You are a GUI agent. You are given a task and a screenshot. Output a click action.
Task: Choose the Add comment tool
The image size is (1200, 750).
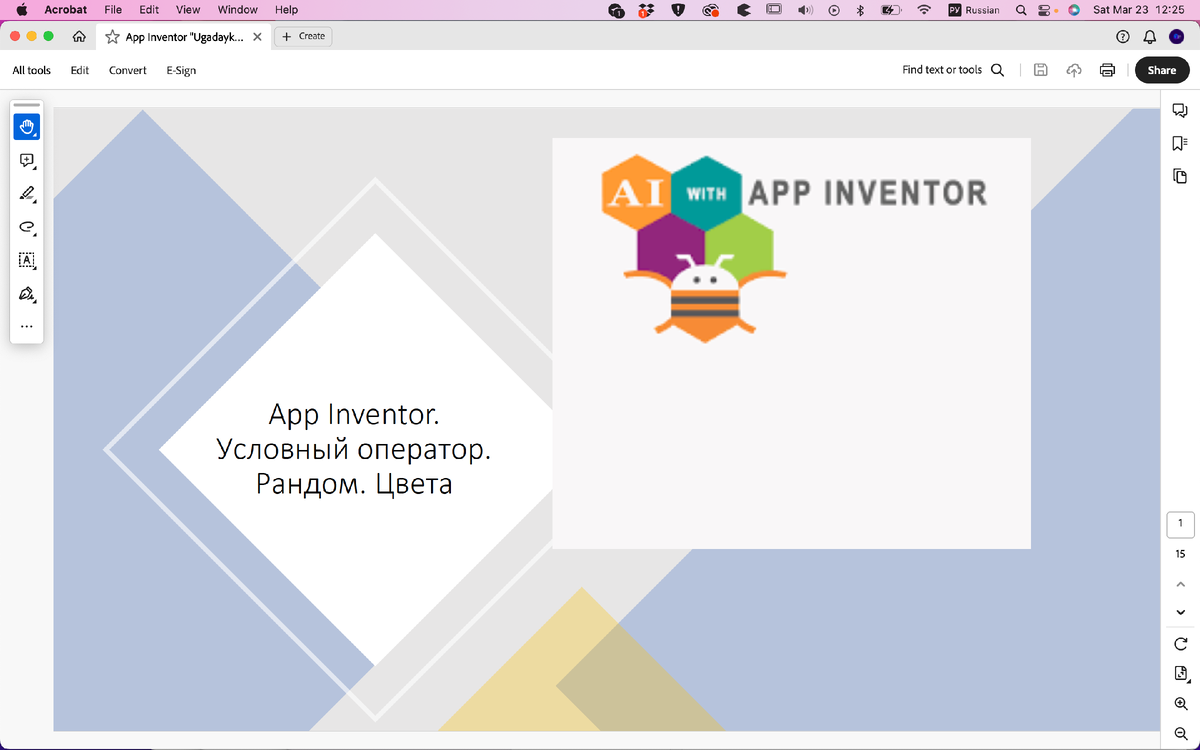(26, 160)
